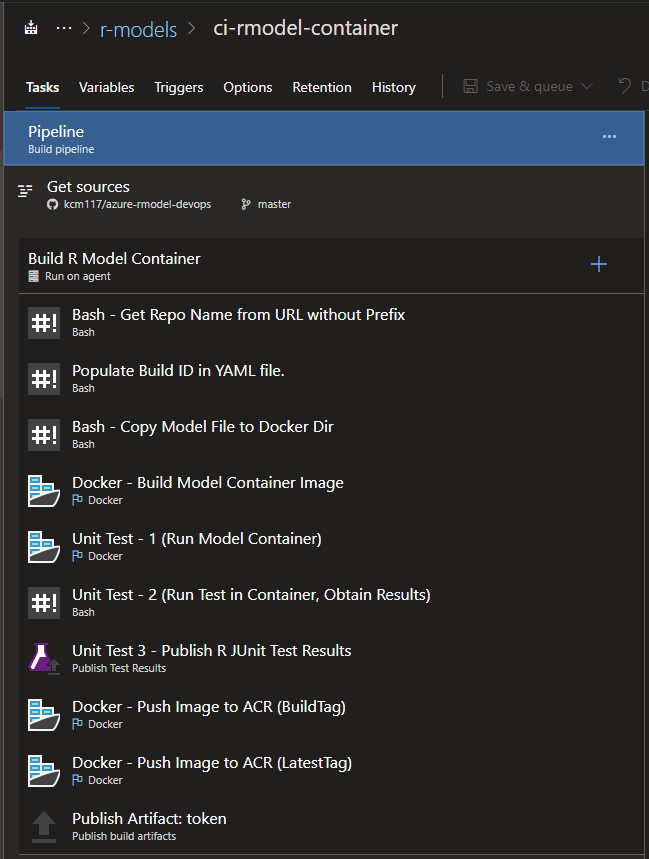The height and width of the screenshot is (859, 649).
Task: Open the Pipeline more options ellipsis
Action: click(609, 136)
